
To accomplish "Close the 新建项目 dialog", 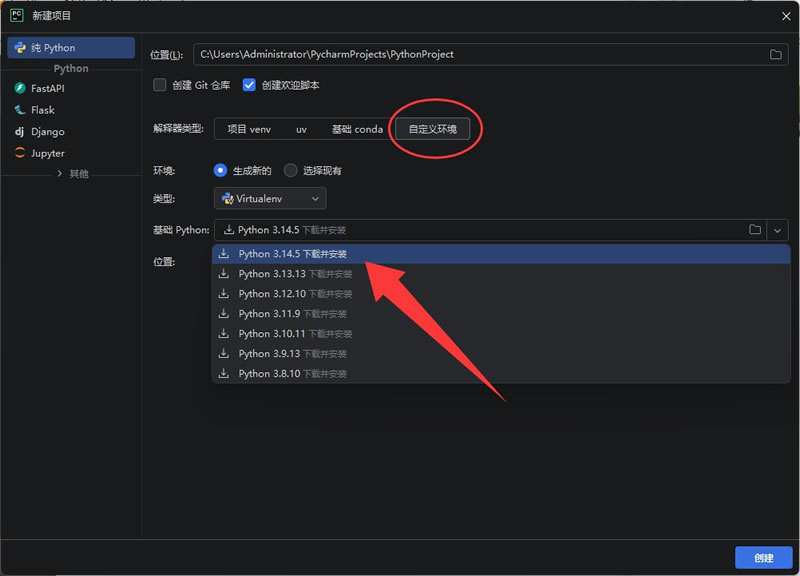I will (786, 16).
